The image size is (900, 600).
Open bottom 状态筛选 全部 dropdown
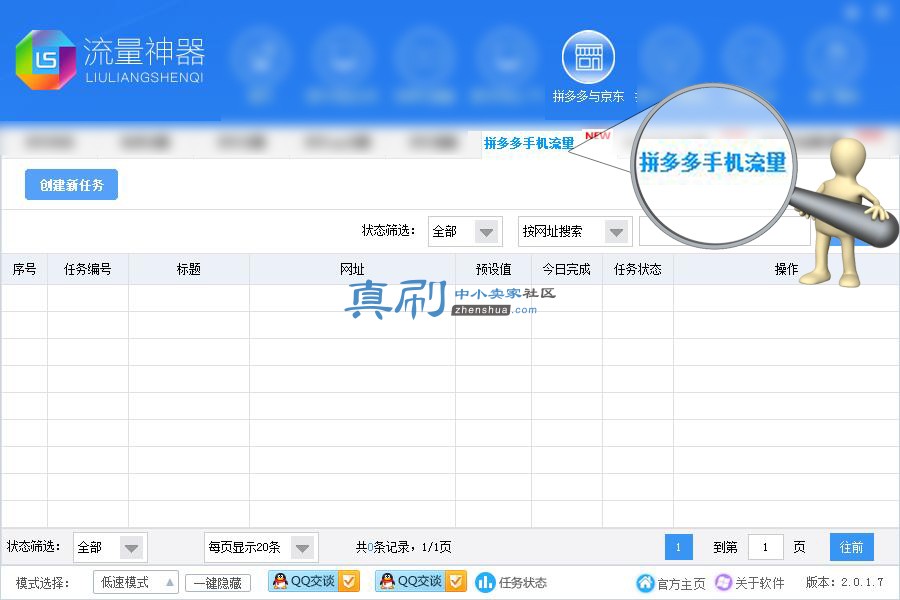131,548
